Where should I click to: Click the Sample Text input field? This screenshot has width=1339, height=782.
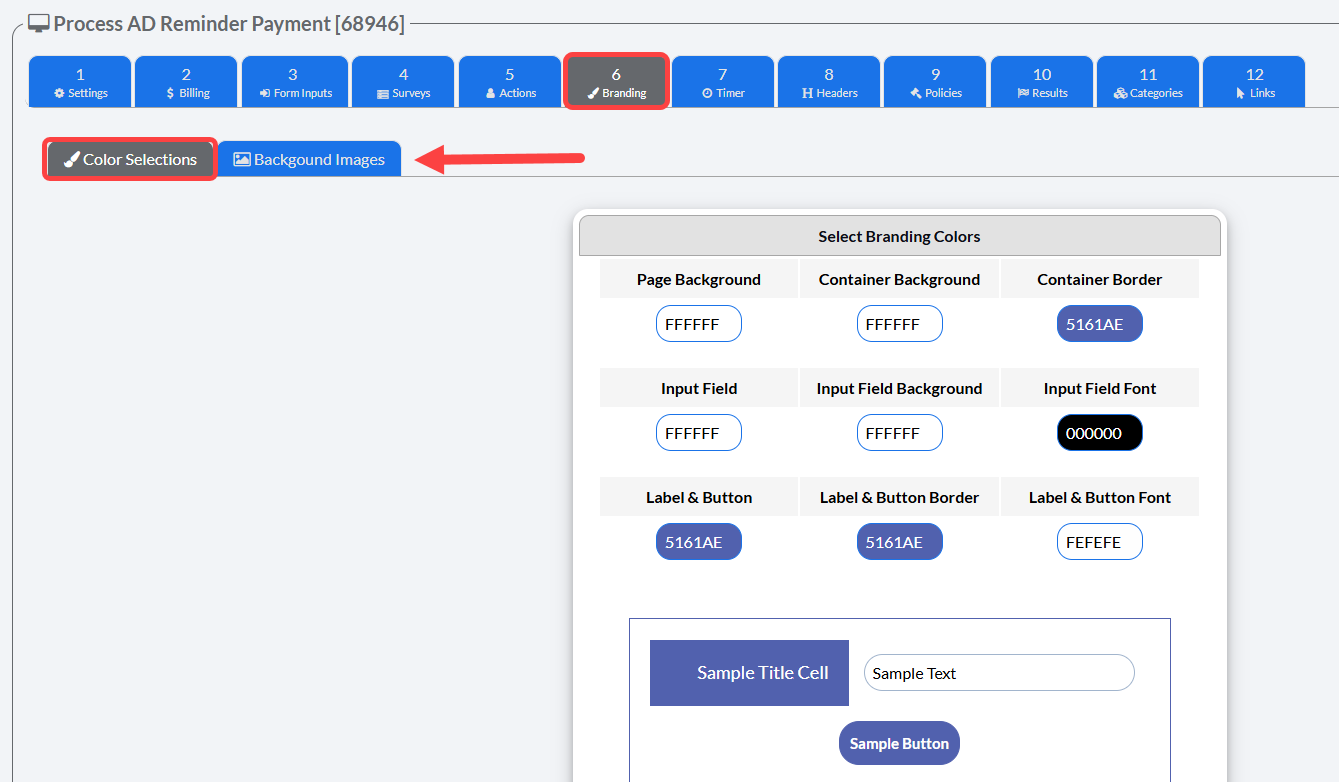click(x=999, y=673)
